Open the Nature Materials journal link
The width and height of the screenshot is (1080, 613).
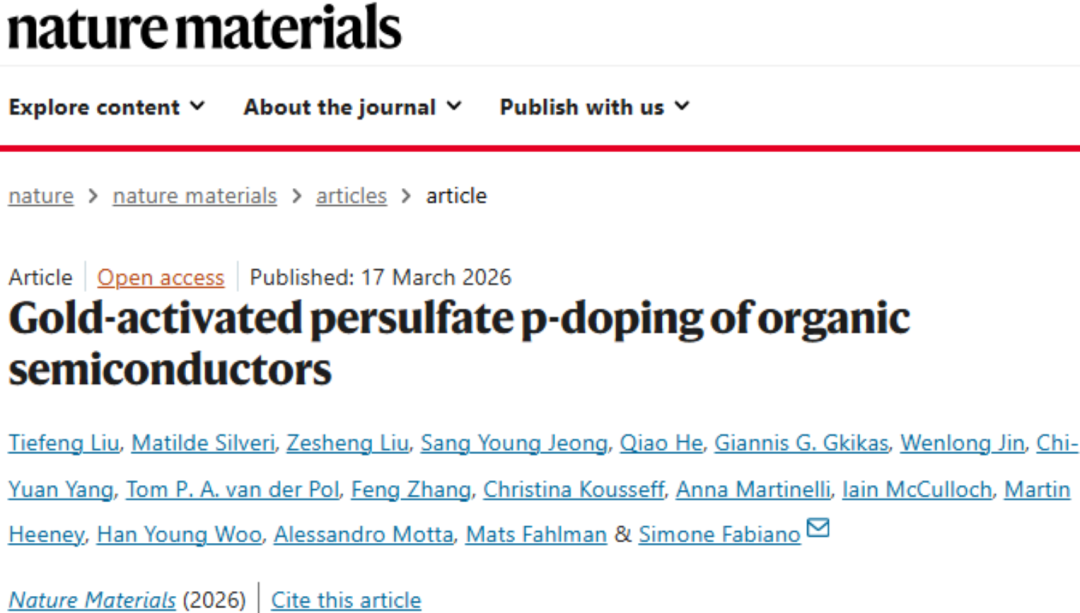92,600
